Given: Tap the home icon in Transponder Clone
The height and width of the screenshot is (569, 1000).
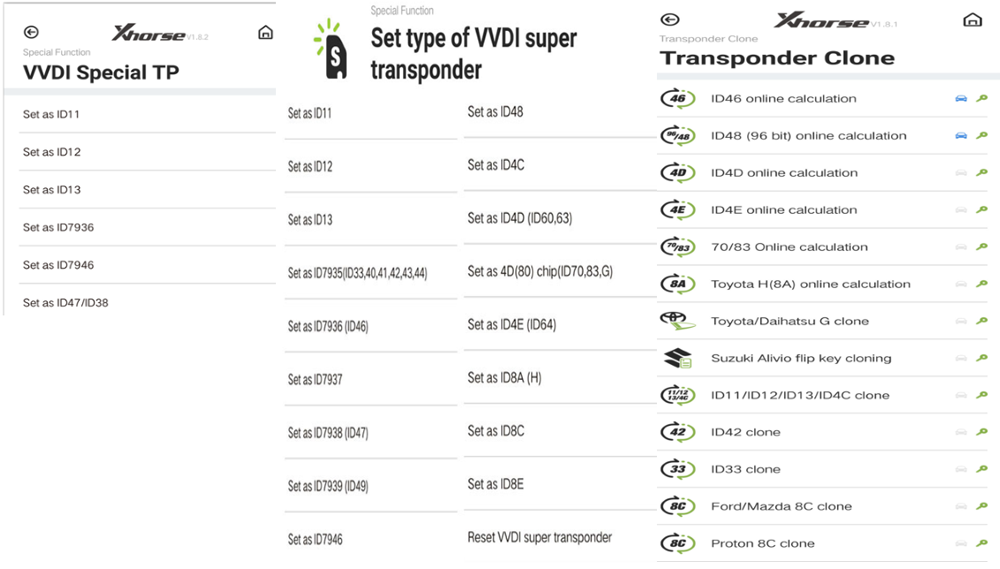Looking at the screenshot, I should click(971, 20).
